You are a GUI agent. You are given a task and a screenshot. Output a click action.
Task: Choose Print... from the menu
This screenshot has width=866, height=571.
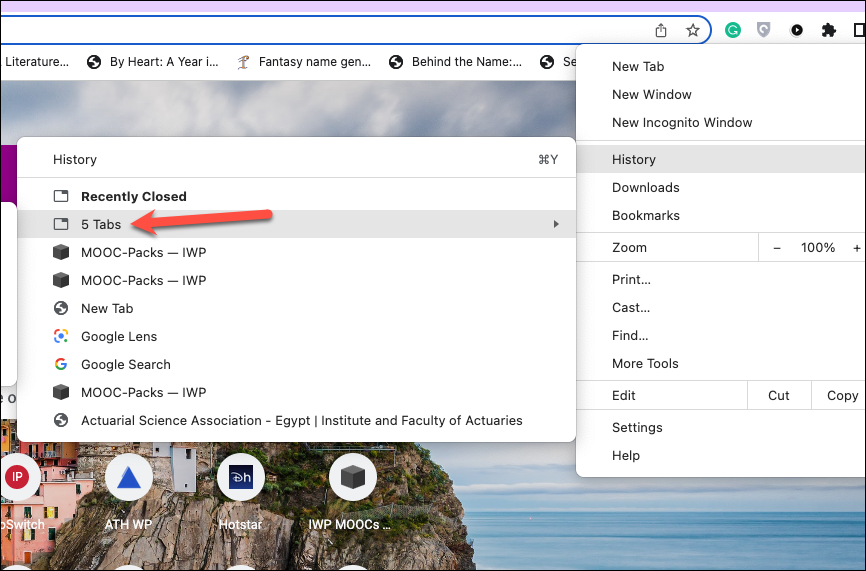[x=721, y=279]
